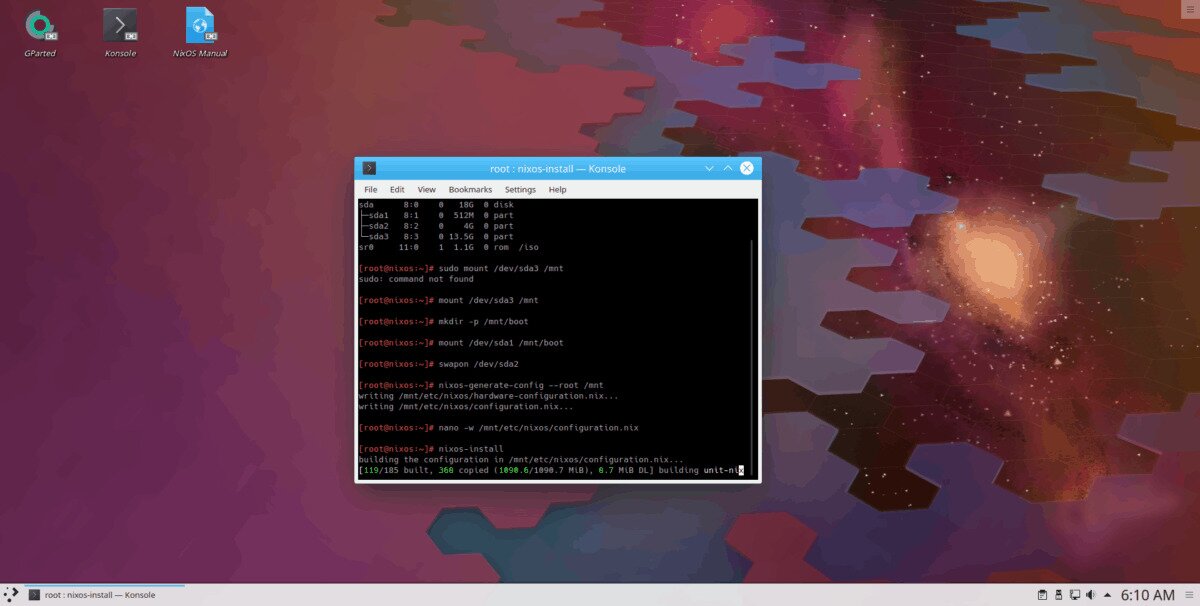Open the panel settings hamburger button
Viewport: 1200px width, 606px height.
[x=1189, y=595]
